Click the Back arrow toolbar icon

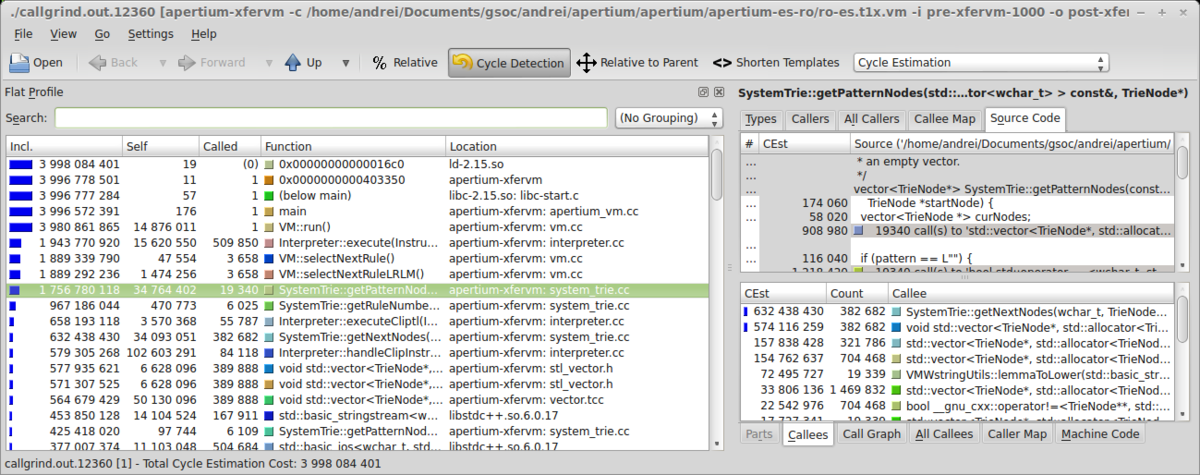[98, 63]
